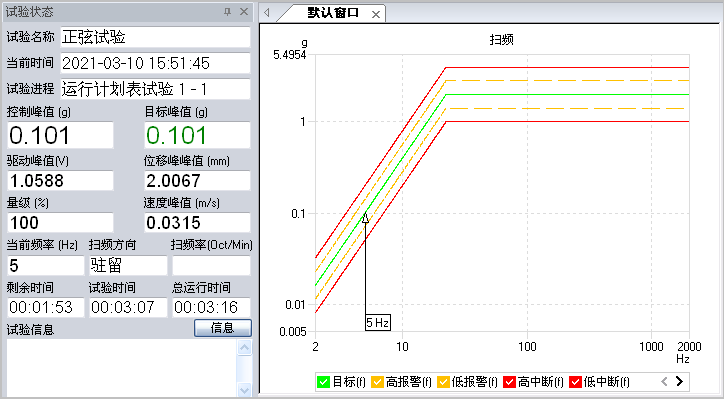Click inside the 试验信息 text area
This screenshot has height=399, width=724.
click(x=121, y=368)
